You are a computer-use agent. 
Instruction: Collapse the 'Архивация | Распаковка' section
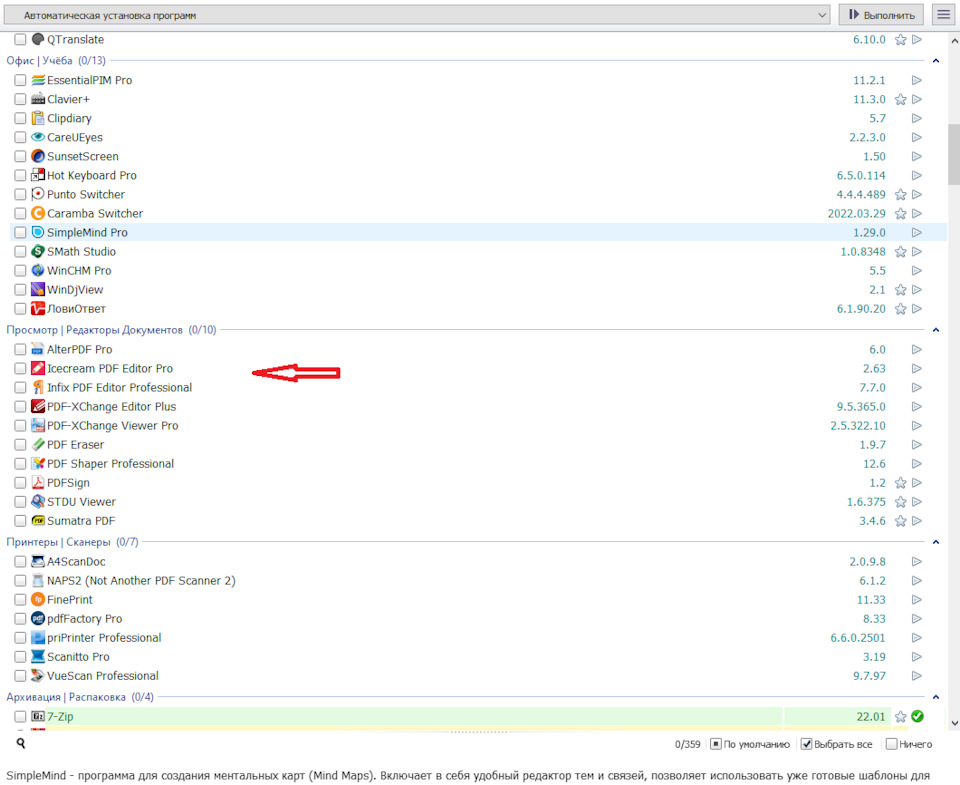point(936,697)
